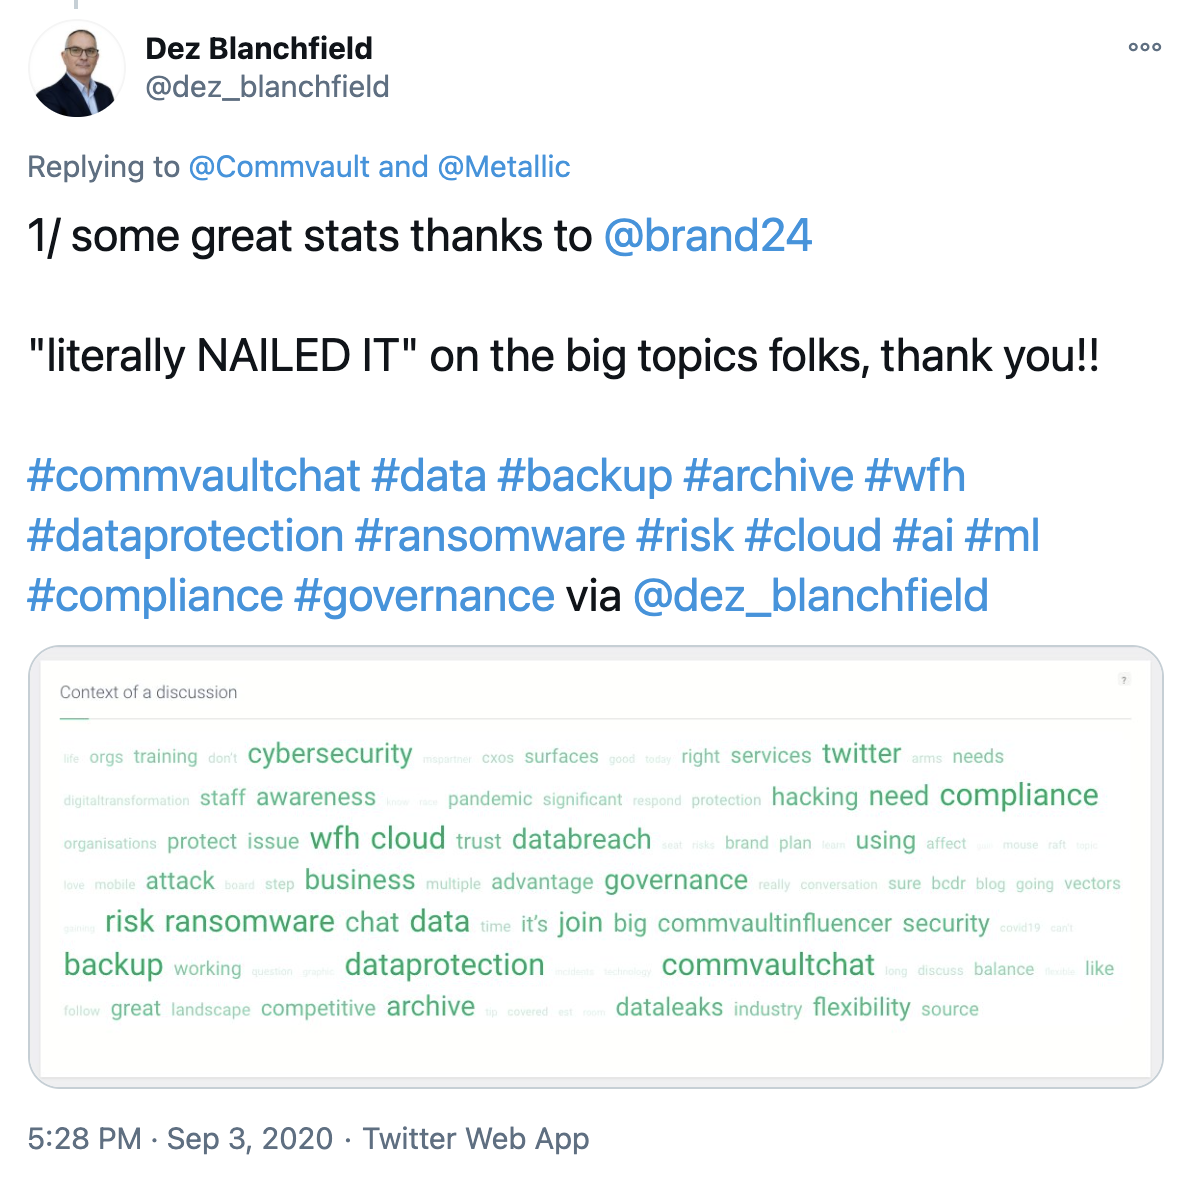Follow the #backup hashtag link

pyautogui.click(x=585, y=476)
